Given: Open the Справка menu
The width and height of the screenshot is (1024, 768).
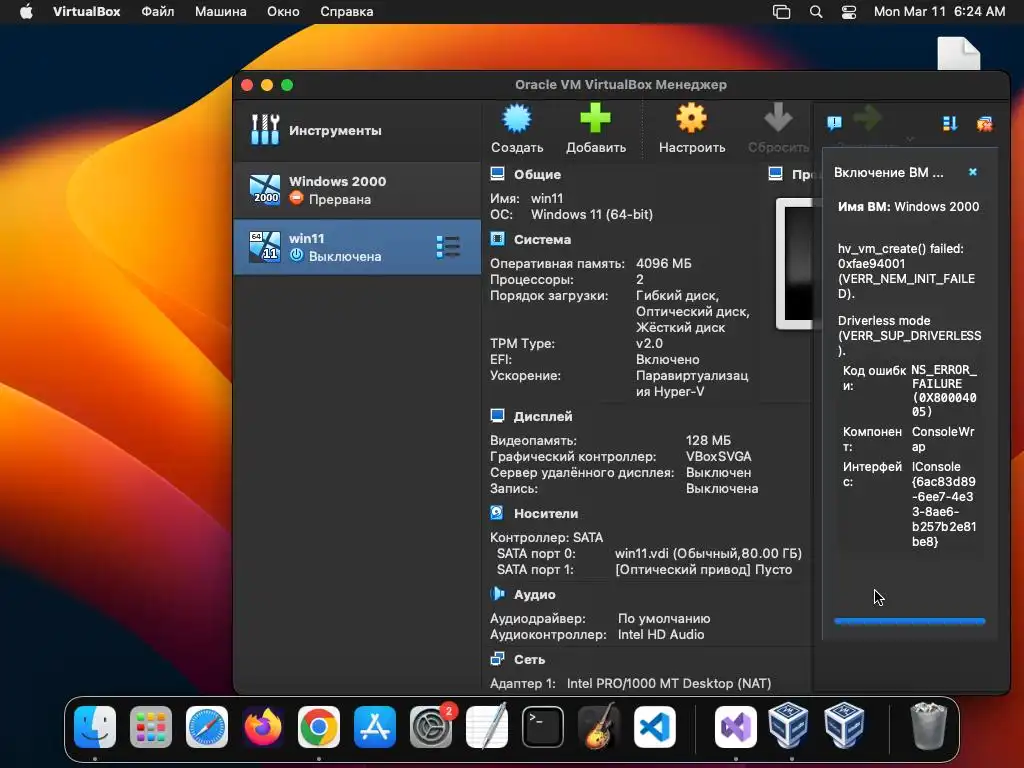Looking at the screenshot, I should click(x=347, y=12).
